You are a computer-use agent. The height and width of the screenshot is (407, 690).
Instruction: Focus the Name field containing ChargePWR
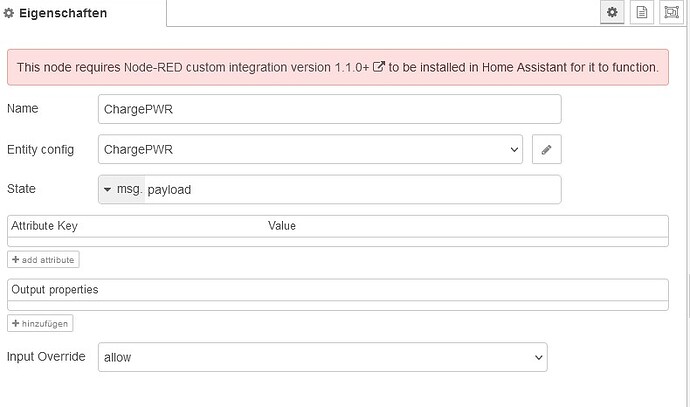tap(330, 109)
